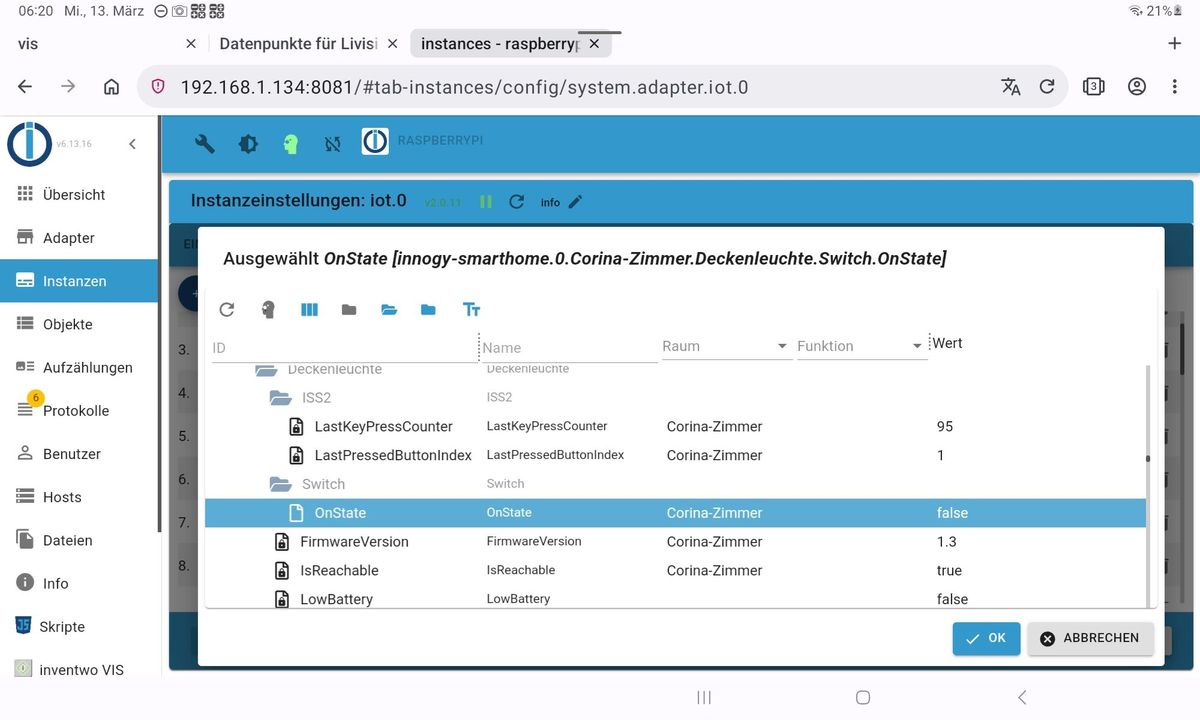1200x720 pixels.
Task: Cancel dialog with ABBRECHEN button
Action: coord(1090,638)
